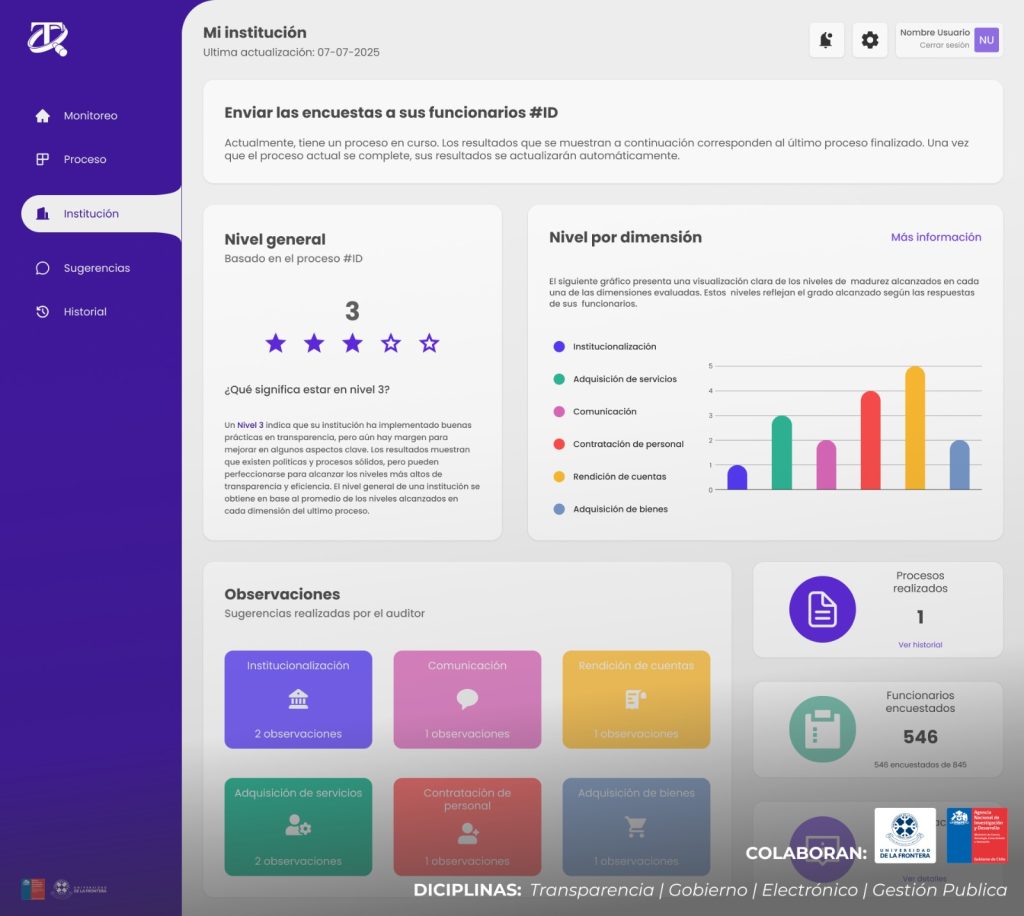Click the Procesos realizados document icon

[x=822, y=609]
